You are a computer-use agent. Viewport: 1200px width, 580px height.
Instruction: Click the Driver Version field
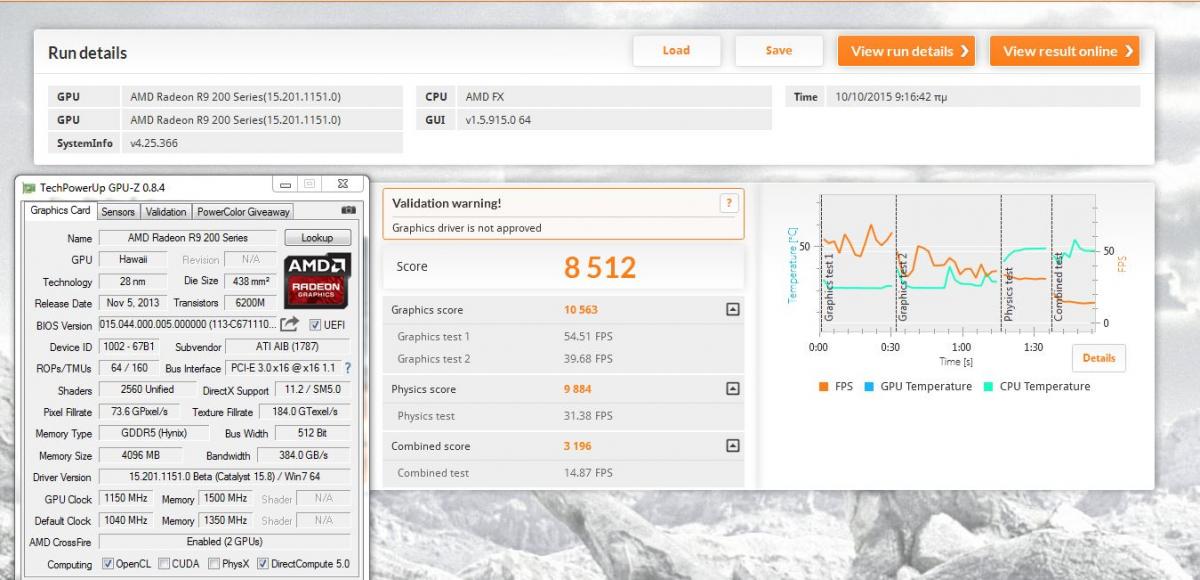[225, 477]
